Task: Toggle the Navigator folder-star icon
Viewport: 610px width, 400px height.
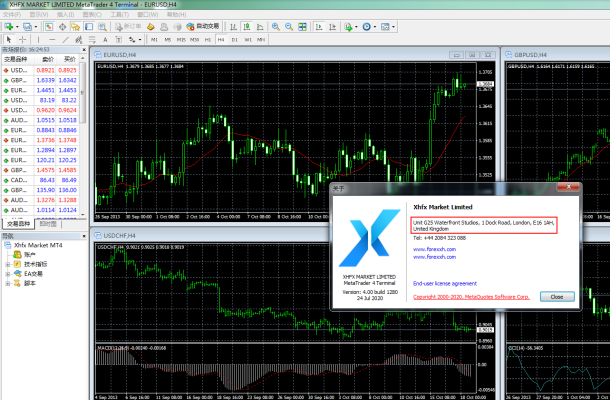Action: coord(75,27)
